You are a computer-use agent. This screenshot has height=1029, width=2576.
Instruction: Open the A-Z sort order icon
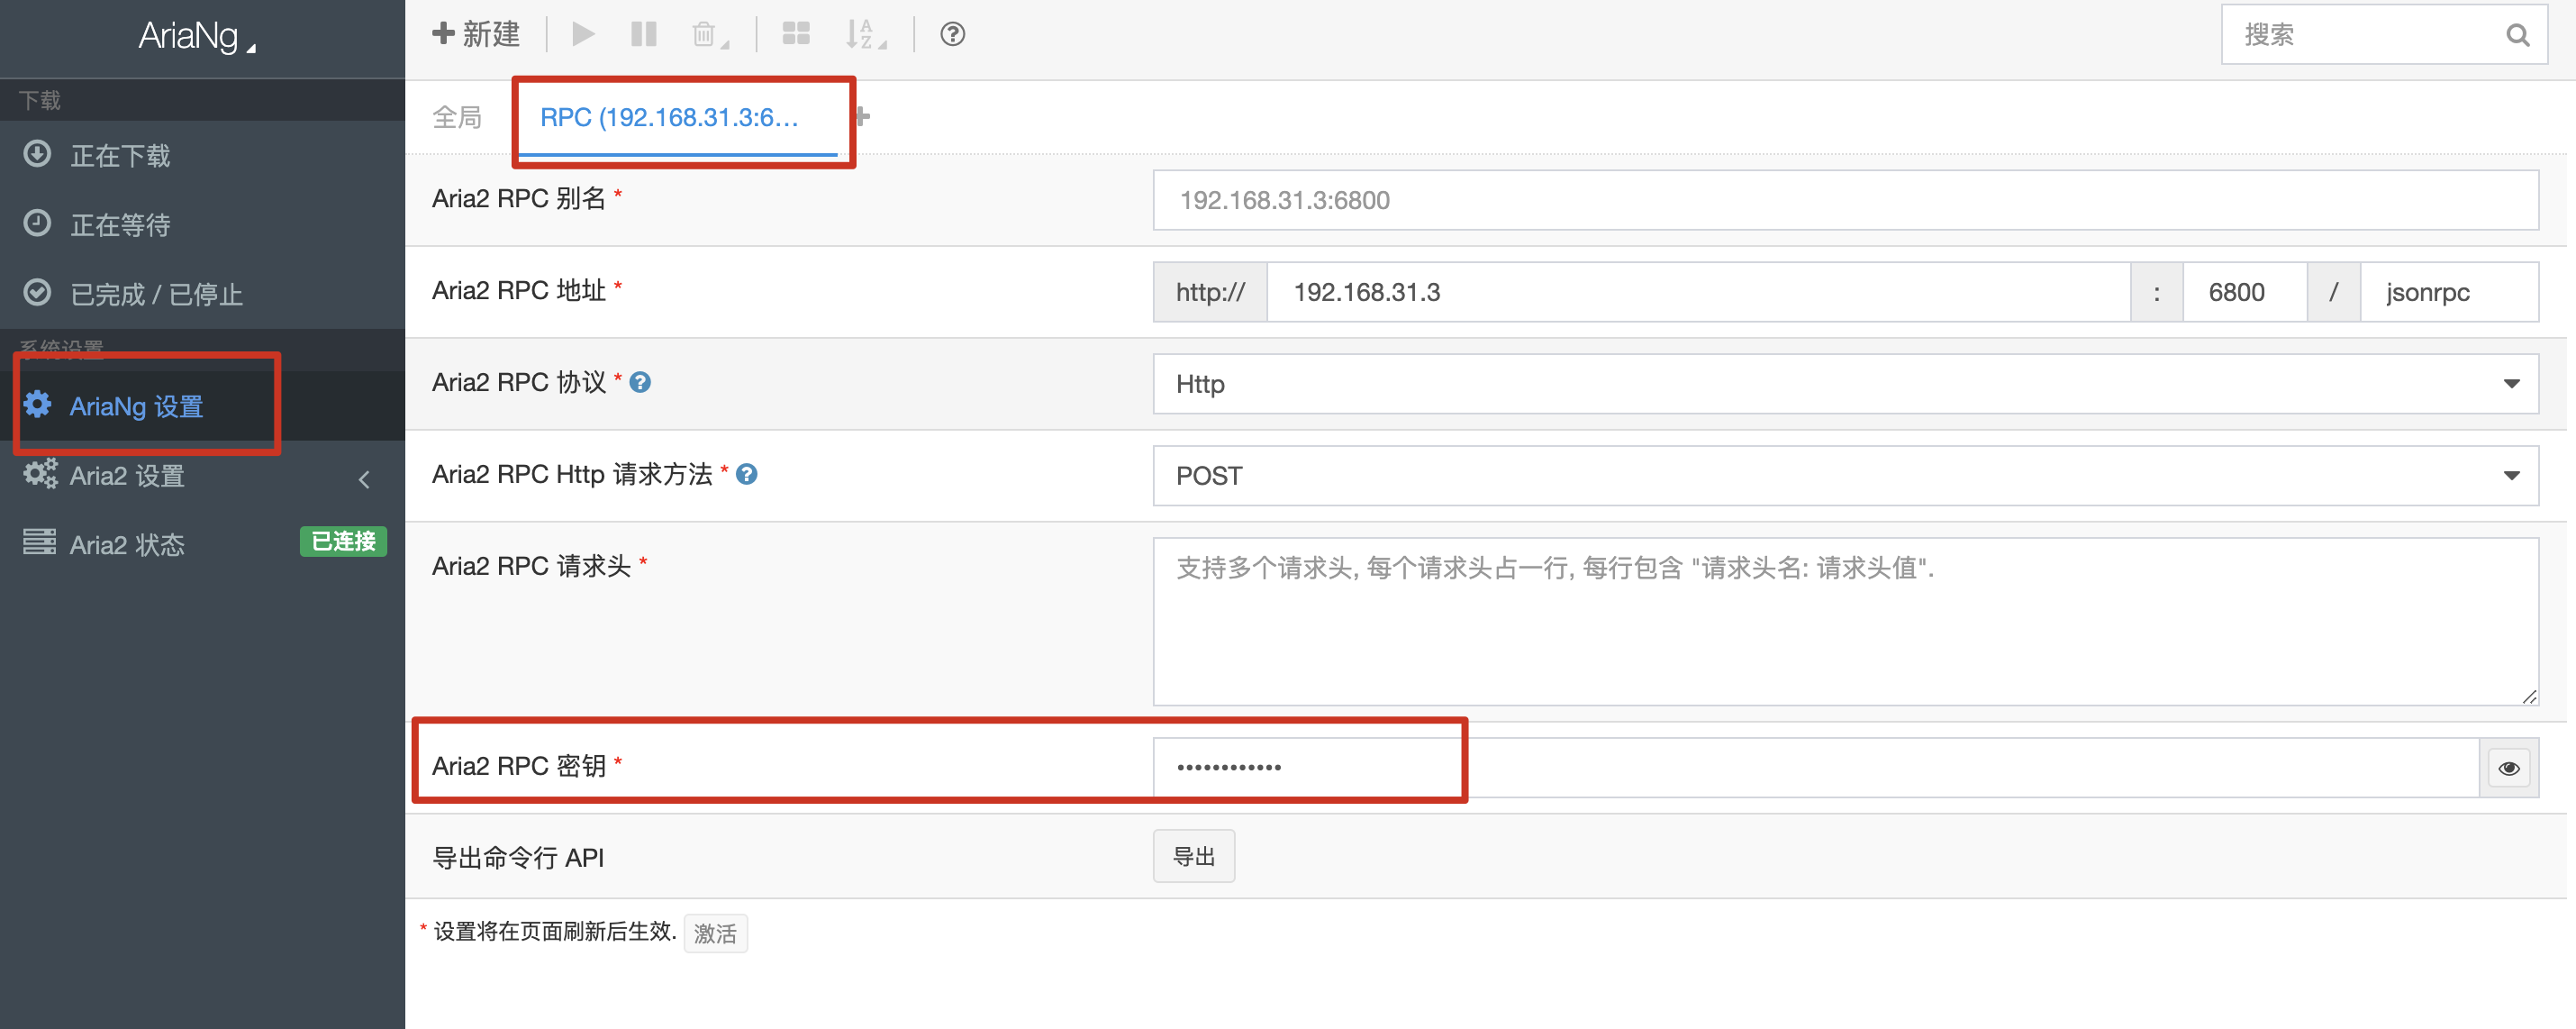pos(862,35)
